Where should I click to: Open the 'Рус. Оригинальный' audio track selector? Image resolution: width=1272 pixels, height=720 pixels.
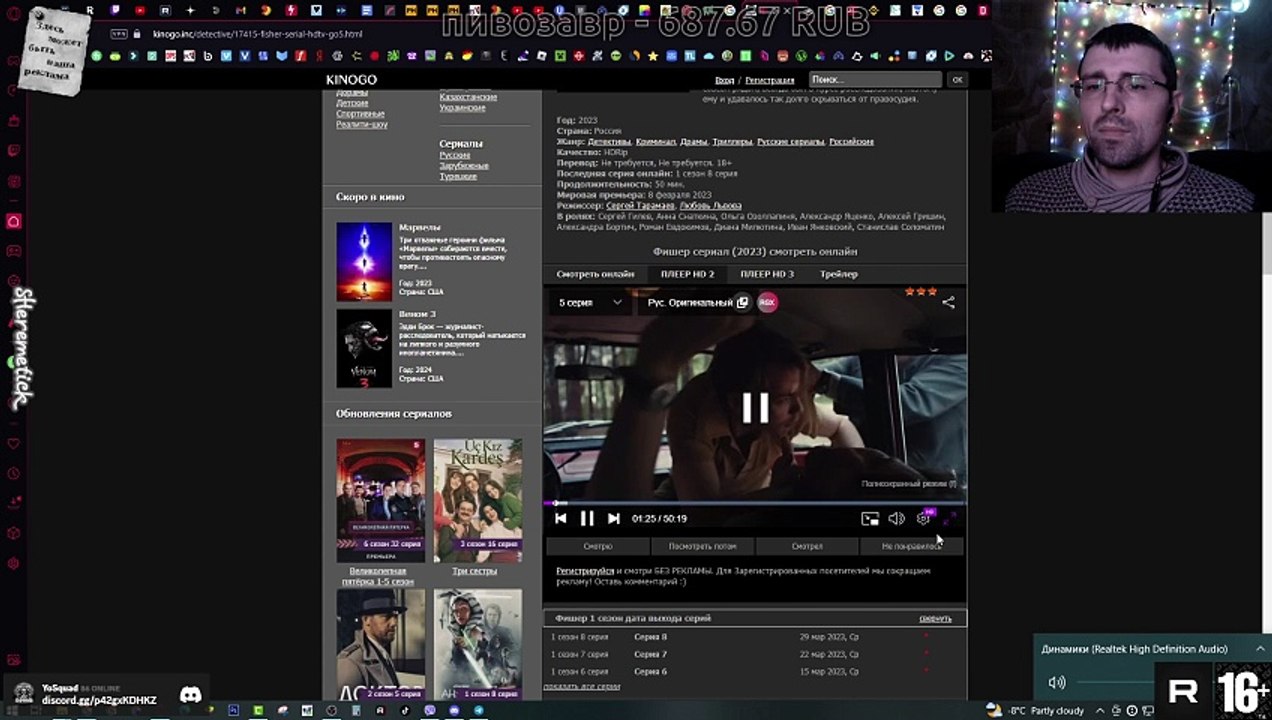[689, 302]
